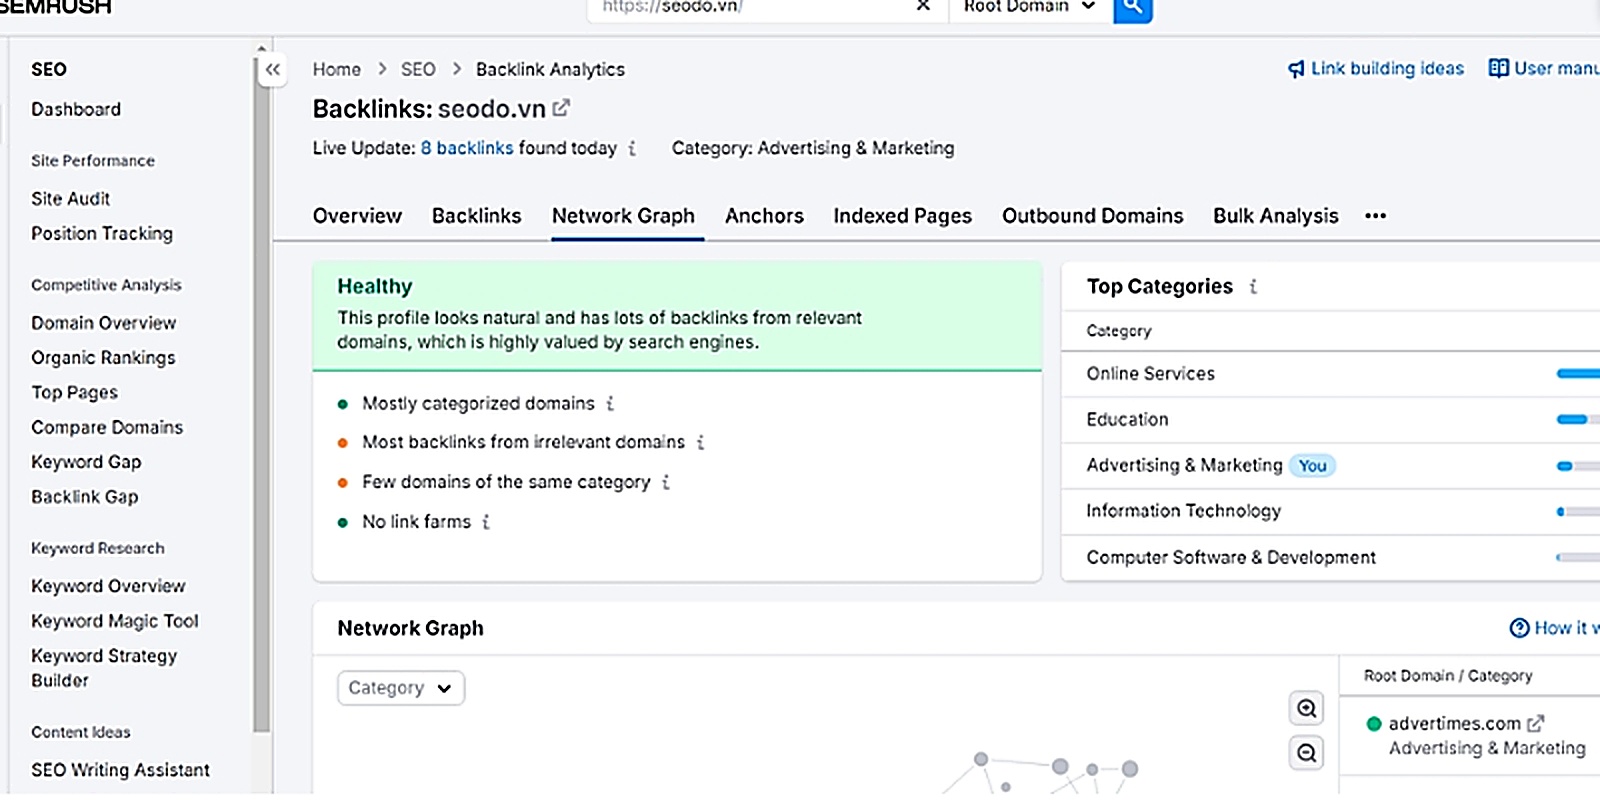Open the Root Domain scope dropdown
This screenshot has width=1600, height=800.
click(1030, 8)
